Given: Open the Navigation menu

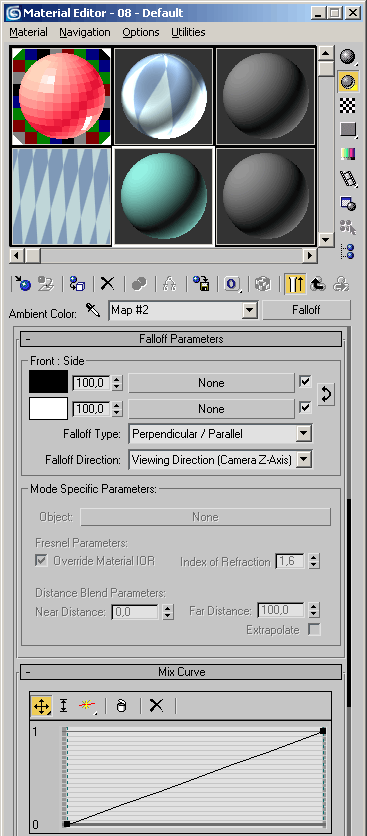Looking at the screenshot, I should pos(85,32).
